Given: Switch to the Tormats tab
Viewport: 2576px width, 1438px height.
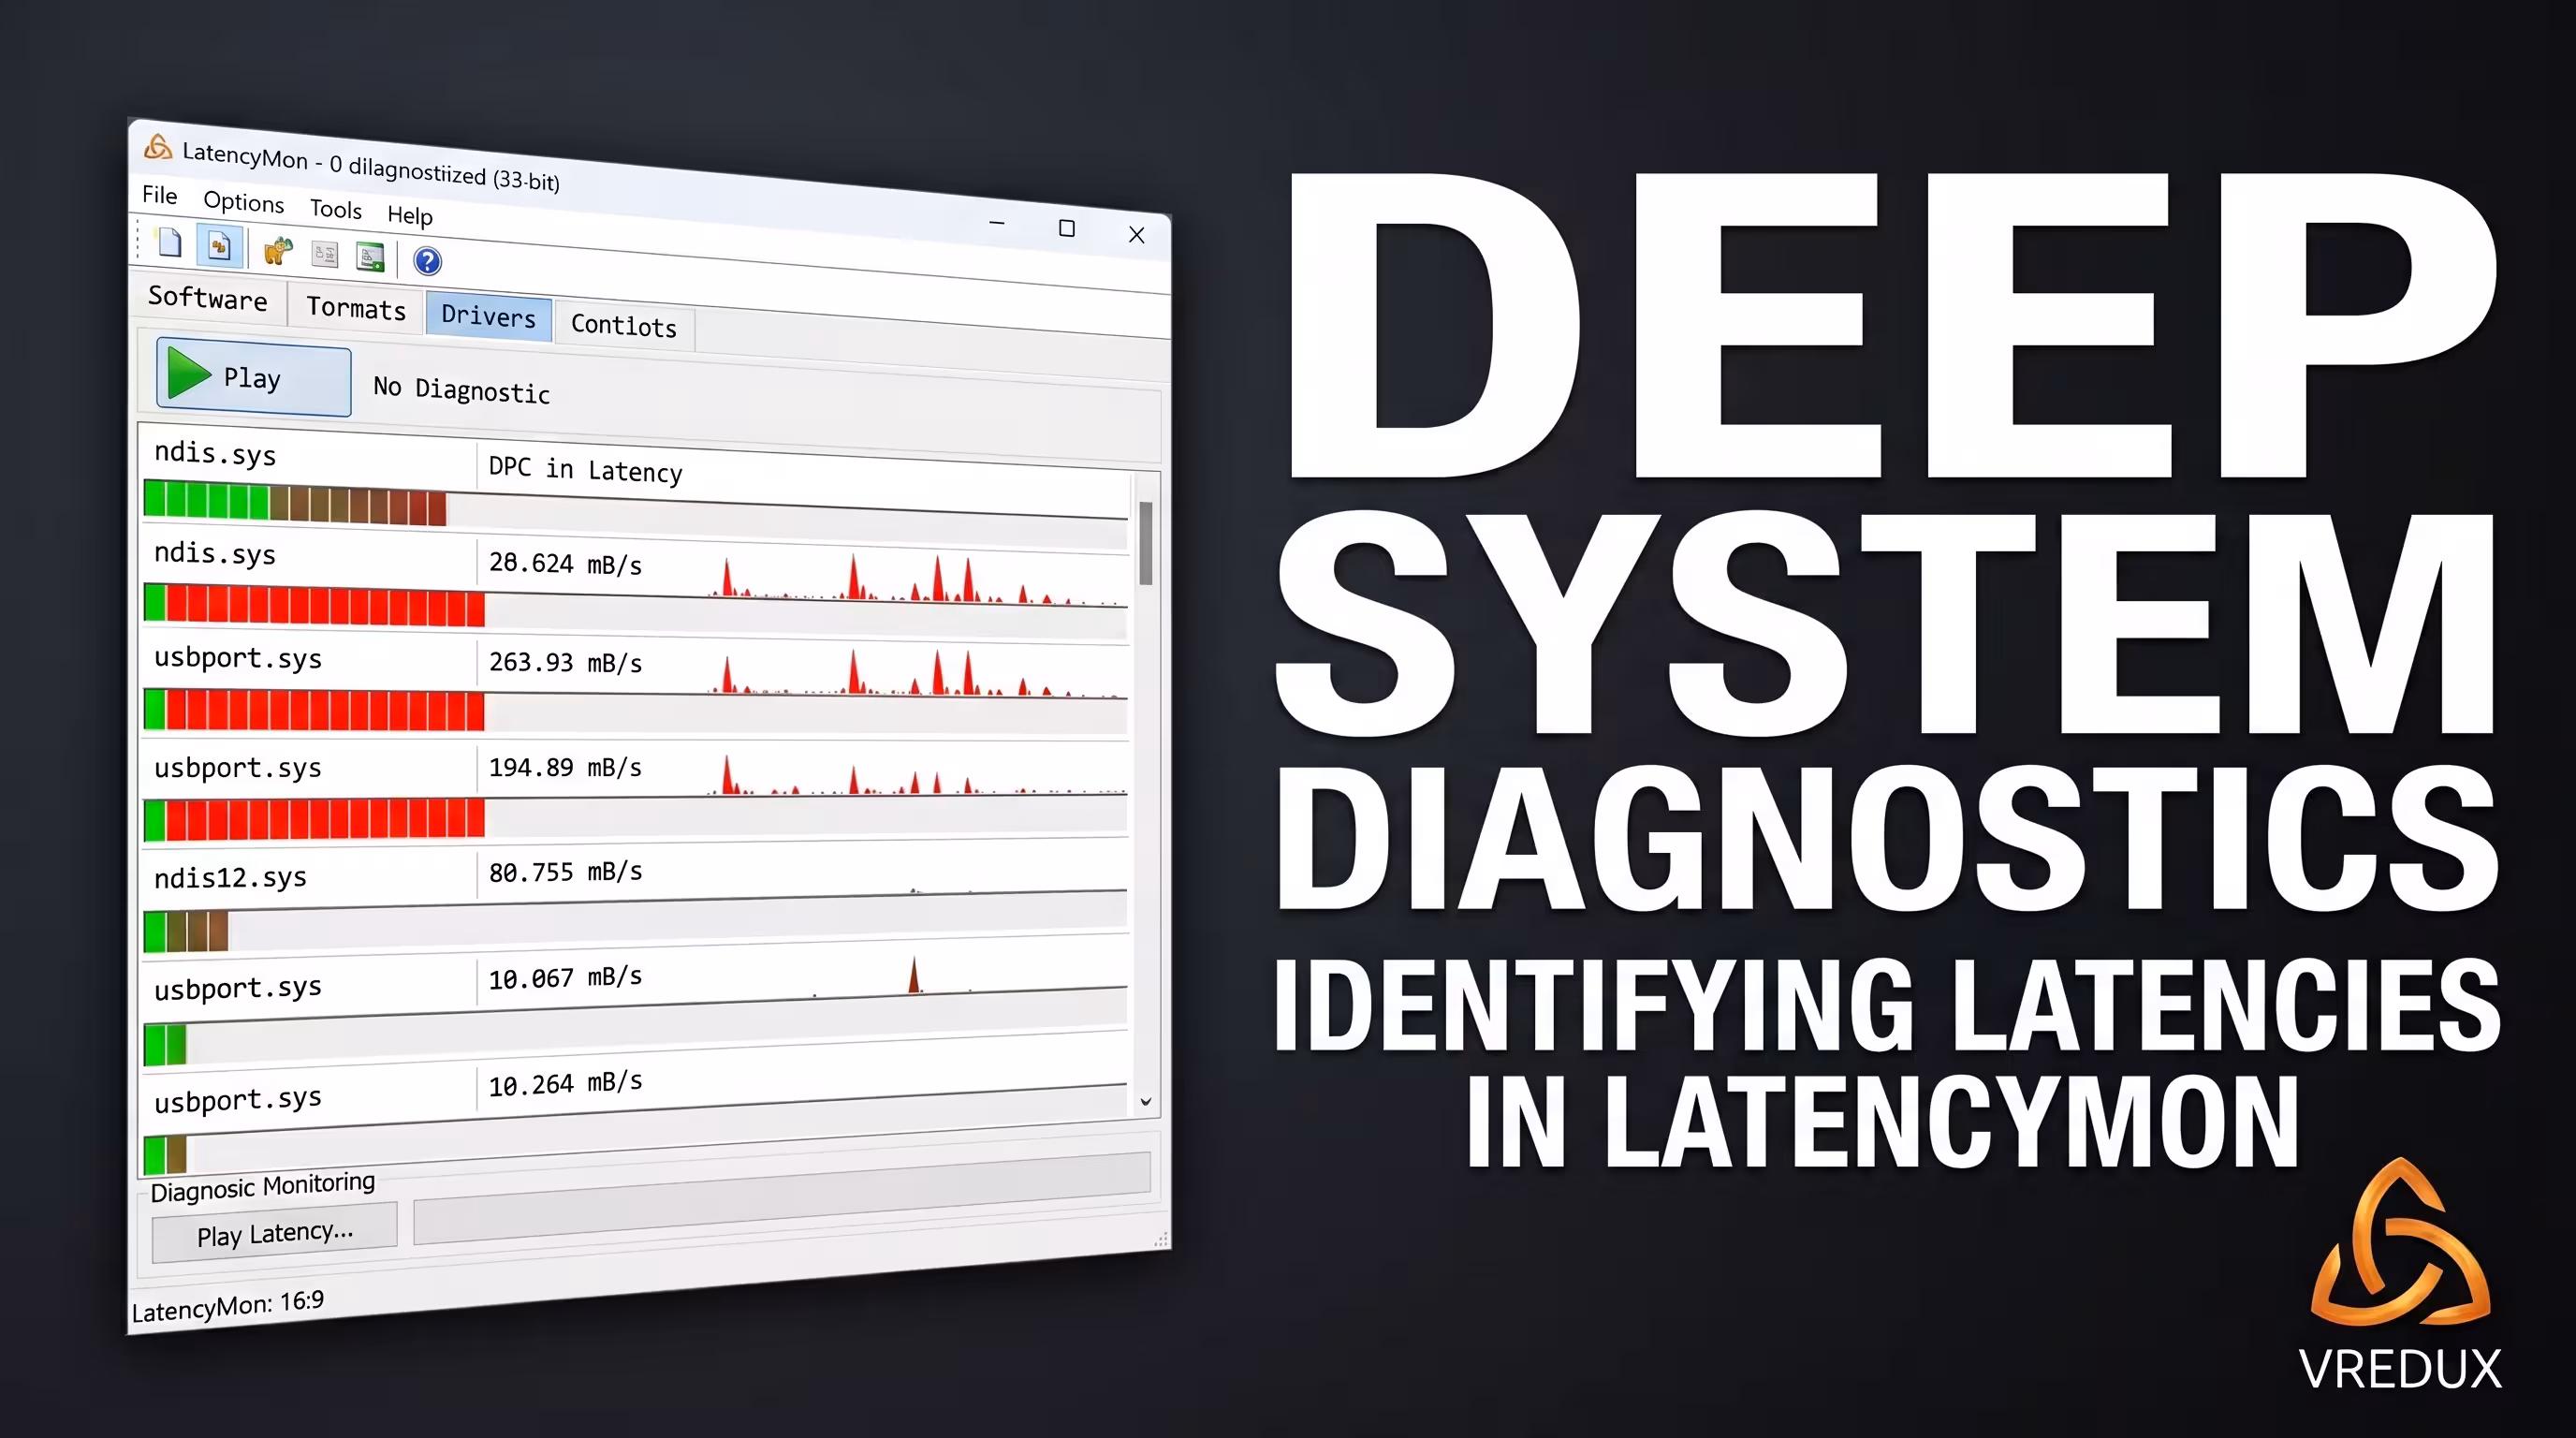Looking at the screenshot, I should (x=356, y=307).
